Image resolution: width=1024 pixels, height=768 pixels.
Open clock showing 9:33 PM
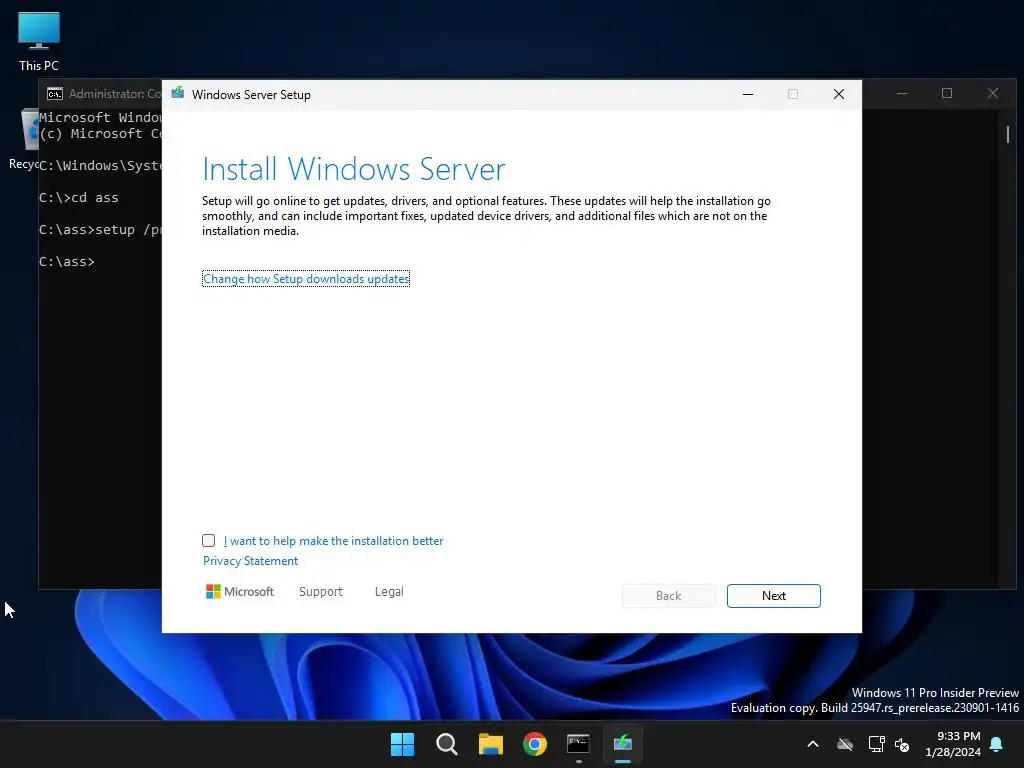953,744
